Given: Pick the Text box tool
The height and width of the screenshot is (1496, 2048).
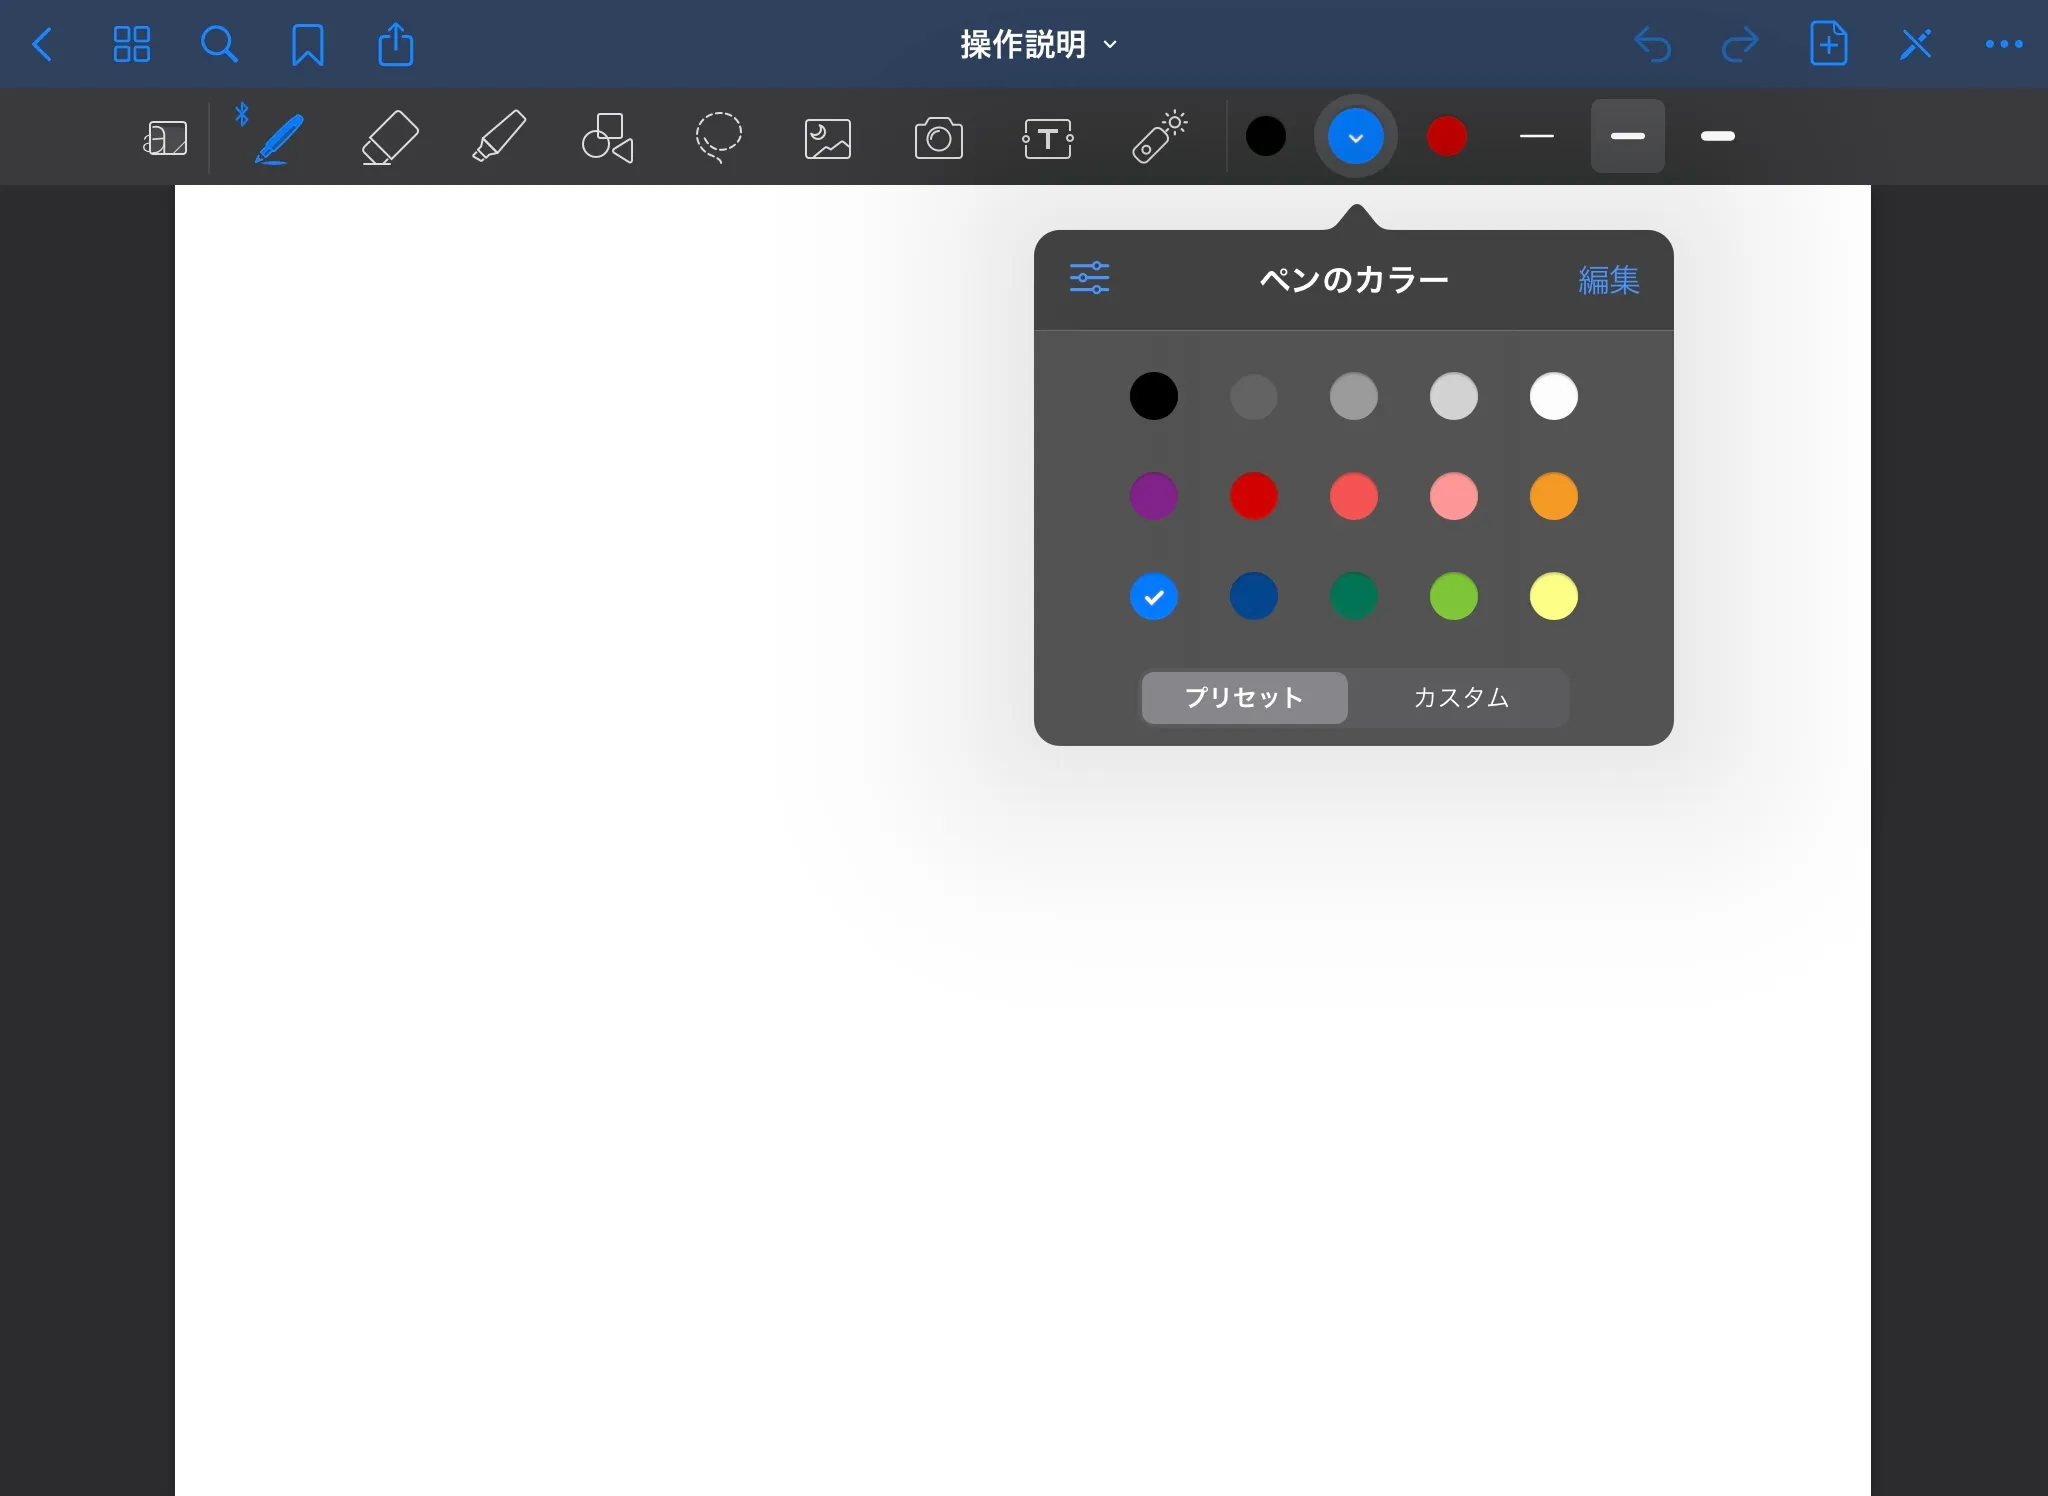Looking at the screenshot, I should click(1048, 138).
